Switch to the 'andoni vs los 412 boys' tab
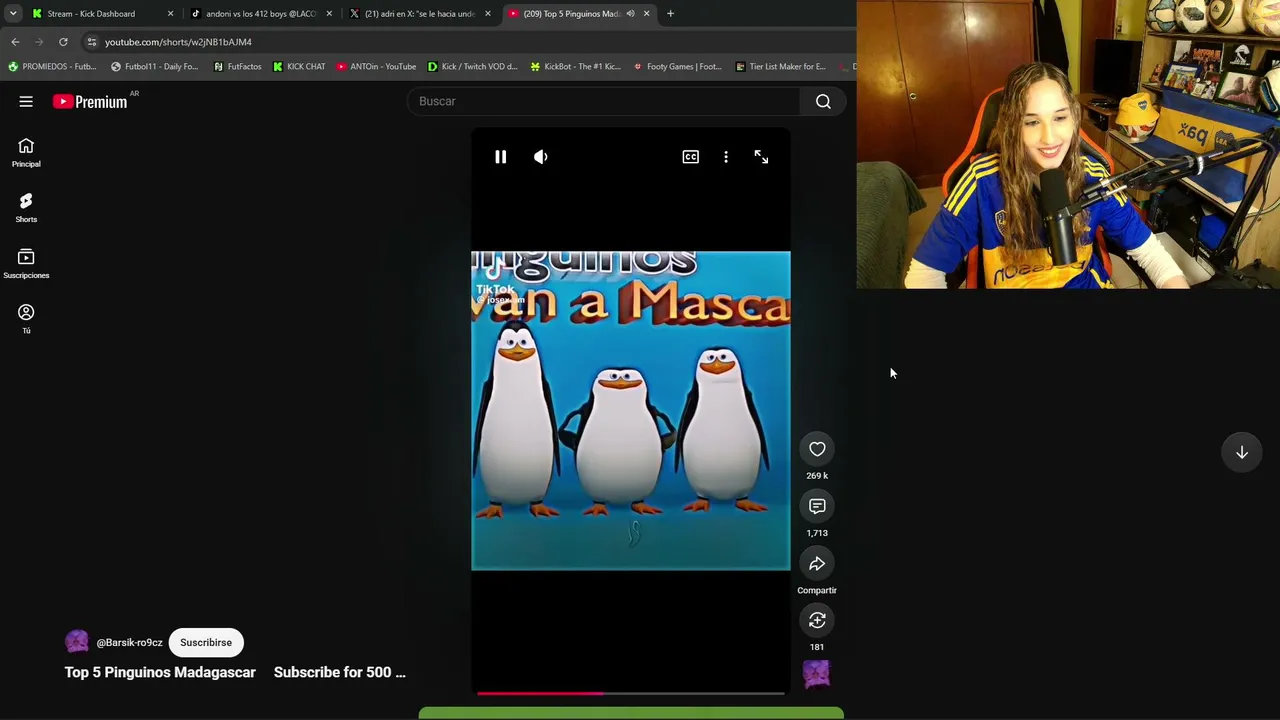Screen dimensions: 1280x720 pyautogui.click(x=260, y=14)
